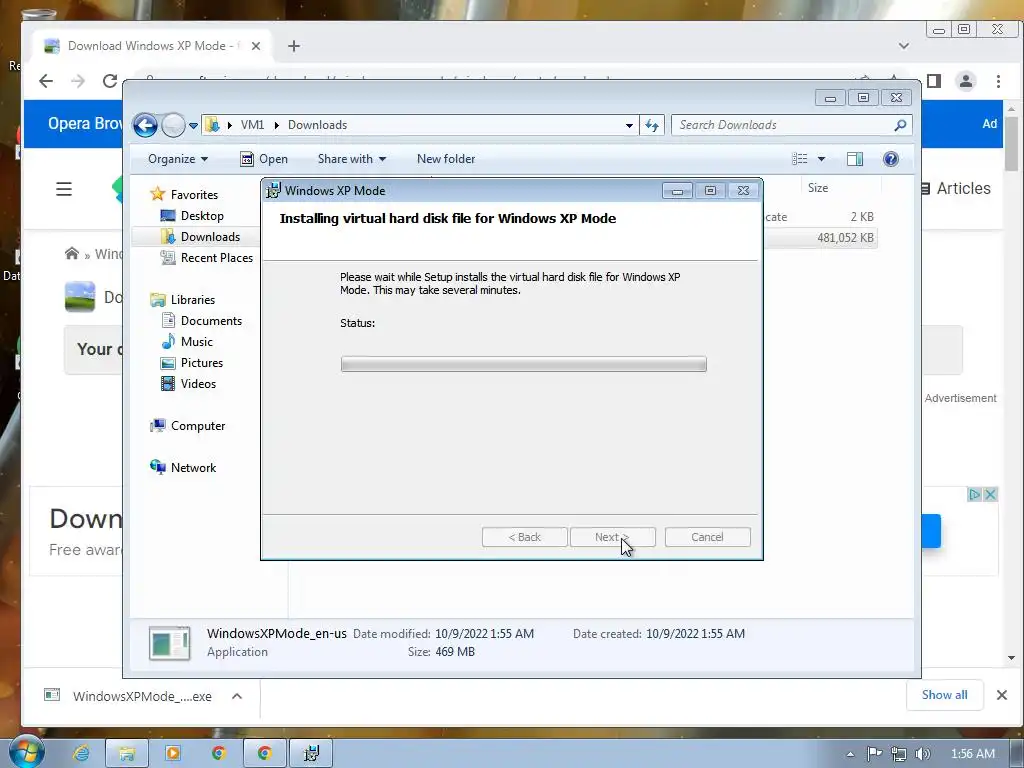The width and height of the screenshot is (1024, 768).
Task: Open Chrome's three-dot menu
Action: (998, 81)
